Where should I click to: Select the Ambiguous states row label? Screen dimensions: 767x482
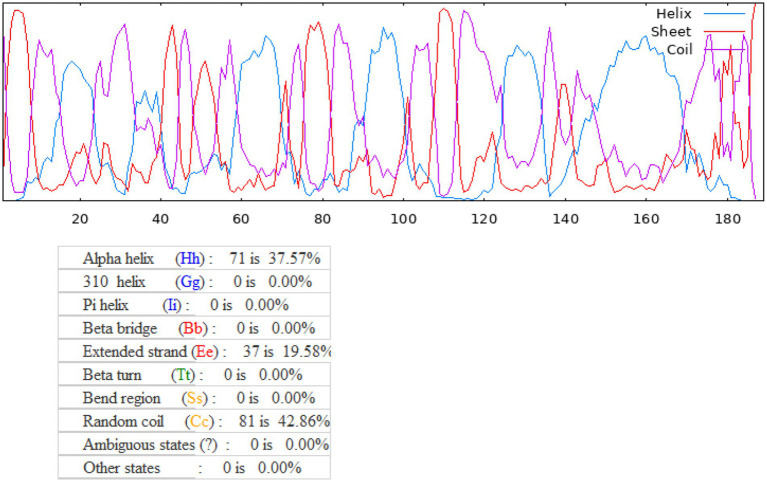(x=139, y=445)
